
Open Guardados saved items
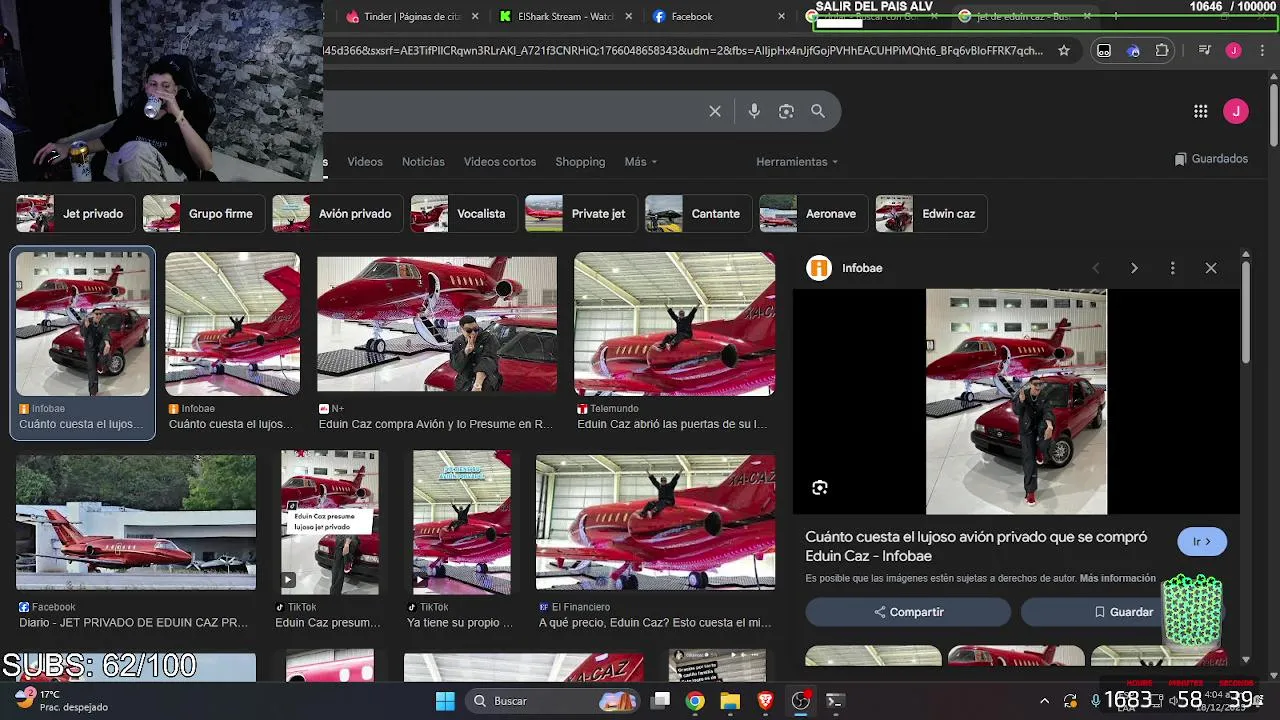(1211, 159)
